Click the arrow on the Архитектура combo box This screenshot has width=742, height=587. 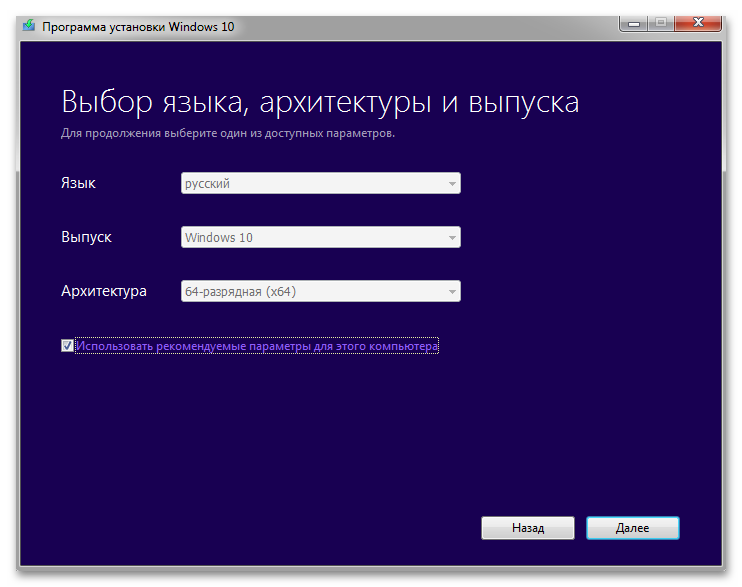pos(452,292)
